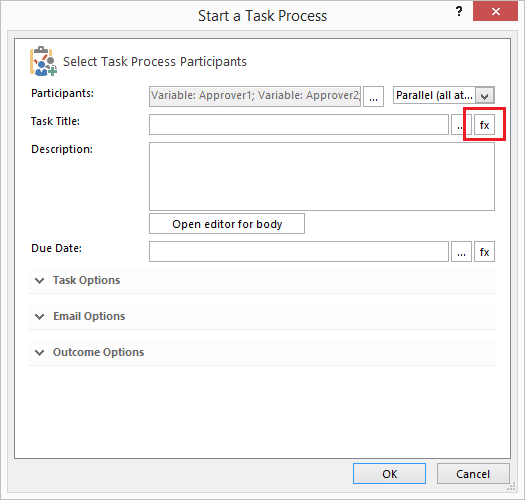Viewport: 525px width, 500px height.
Task: Click the resize grip in dialog corner
Action: click(511, 487)
